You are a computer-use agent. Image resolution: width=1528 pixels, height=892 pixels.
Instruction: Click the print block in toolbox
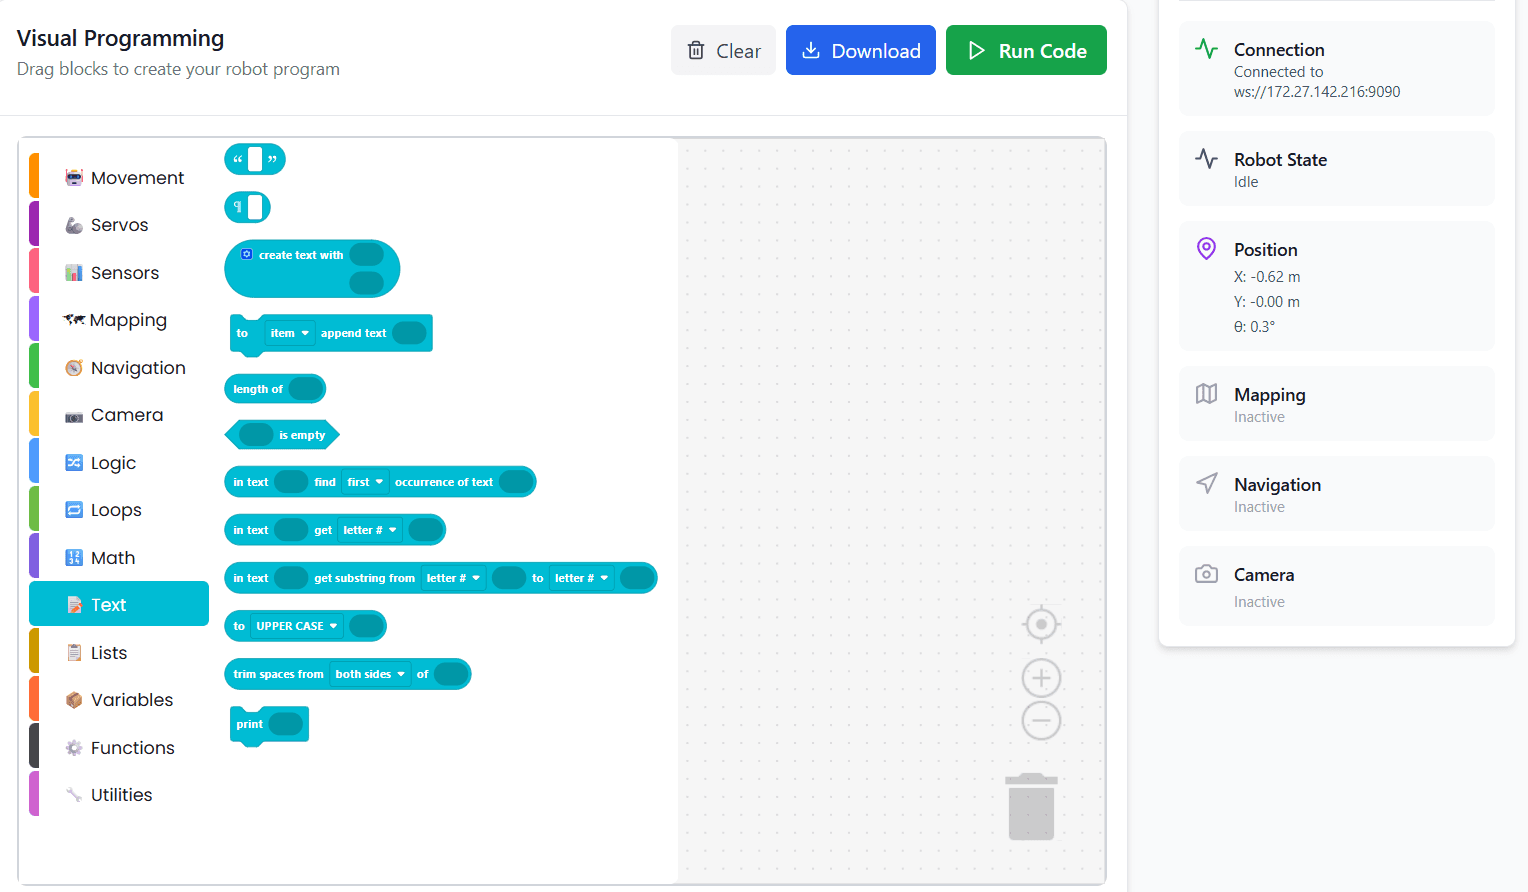pyautogui.click(x=250, y=724)
